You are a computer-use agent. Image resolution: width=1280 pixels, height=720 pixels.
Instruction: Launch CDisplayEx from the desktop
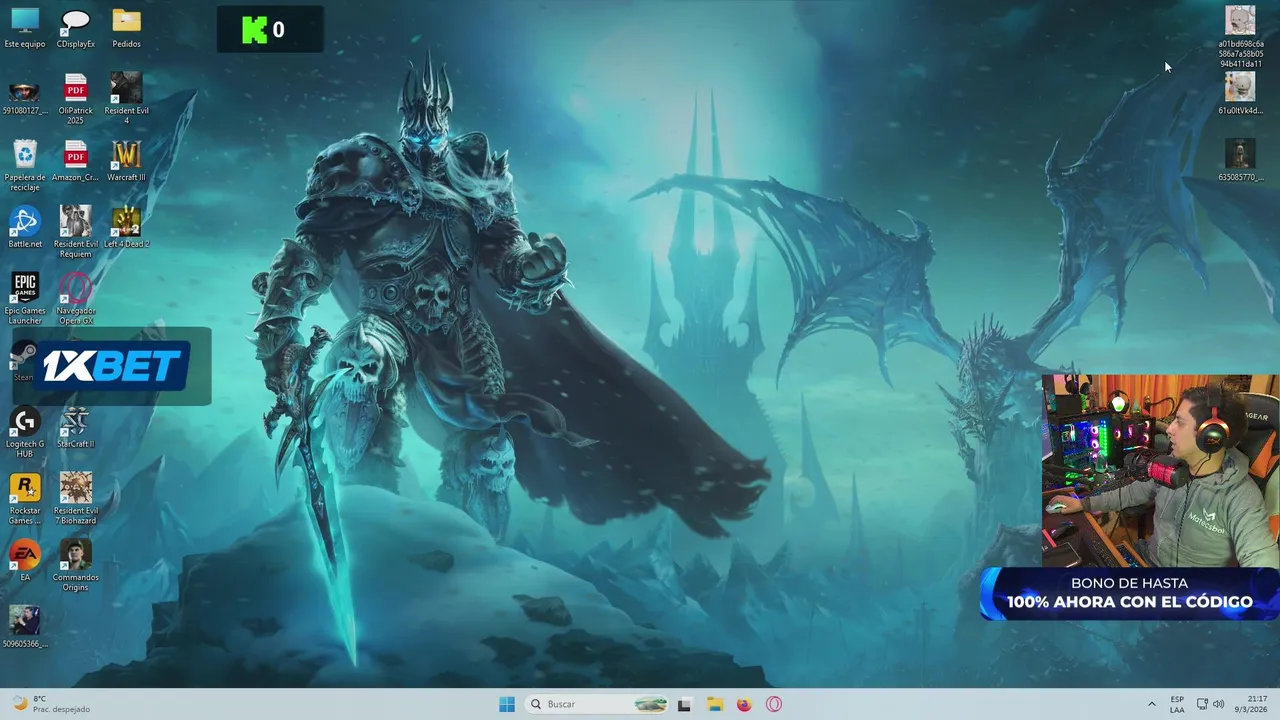click(x=76, y=28)
